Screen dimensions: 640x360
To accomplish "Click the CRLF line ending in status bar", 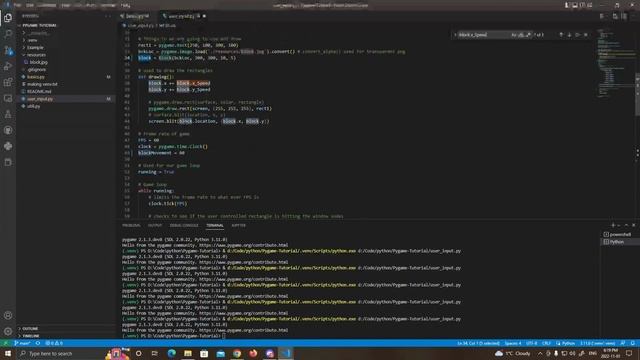I will point(546,343).
